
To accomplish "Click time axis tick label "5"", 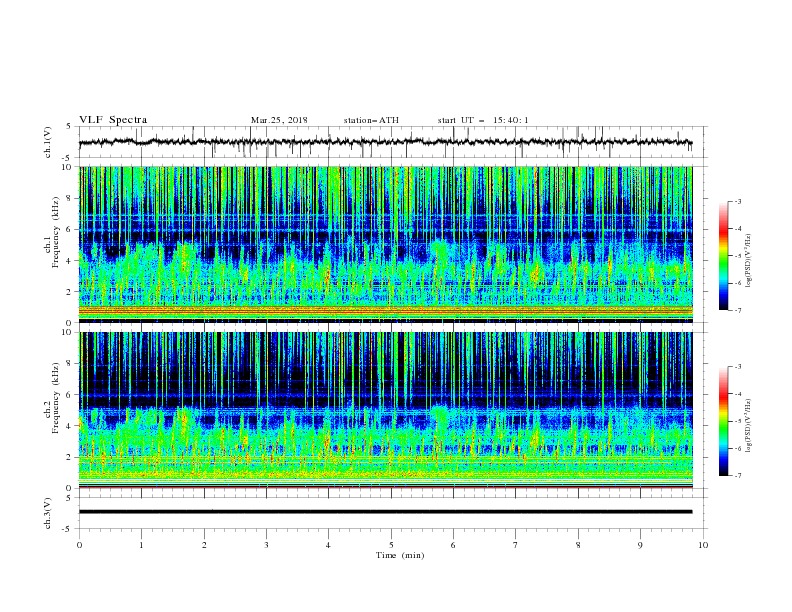I will point(391,545).
